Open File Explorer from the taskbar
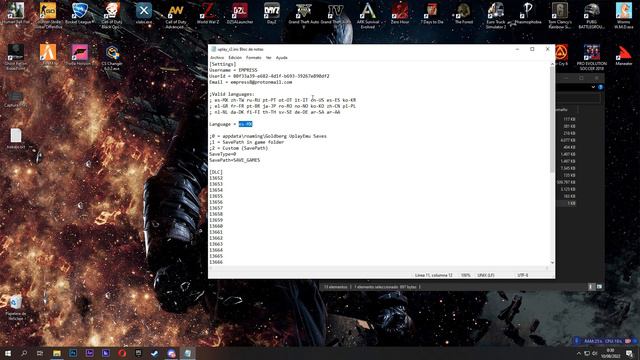Screen dimensions: 640x360 pos(57,353)
